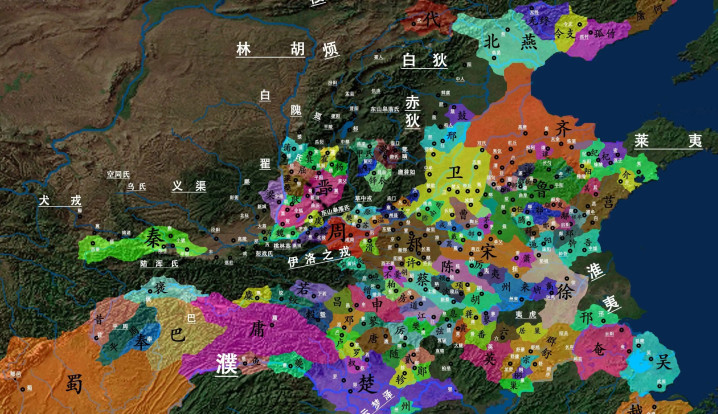This screenshot has height=414, width=718.
Task: Click the '罗' label on yellow-green region
Action: pos(356,353)
